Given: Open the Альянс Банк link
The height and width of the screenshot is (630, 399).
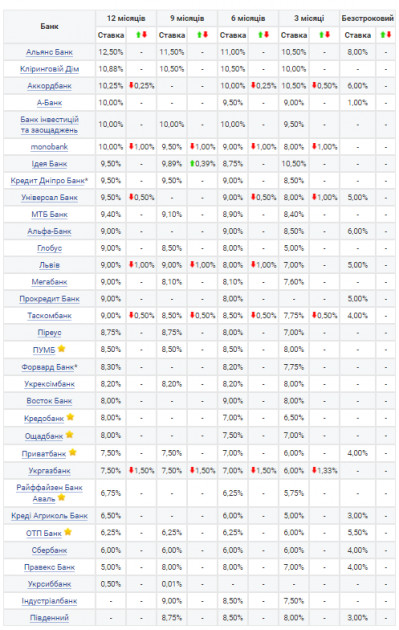Looking at the screenshot, I should [49, 52].
